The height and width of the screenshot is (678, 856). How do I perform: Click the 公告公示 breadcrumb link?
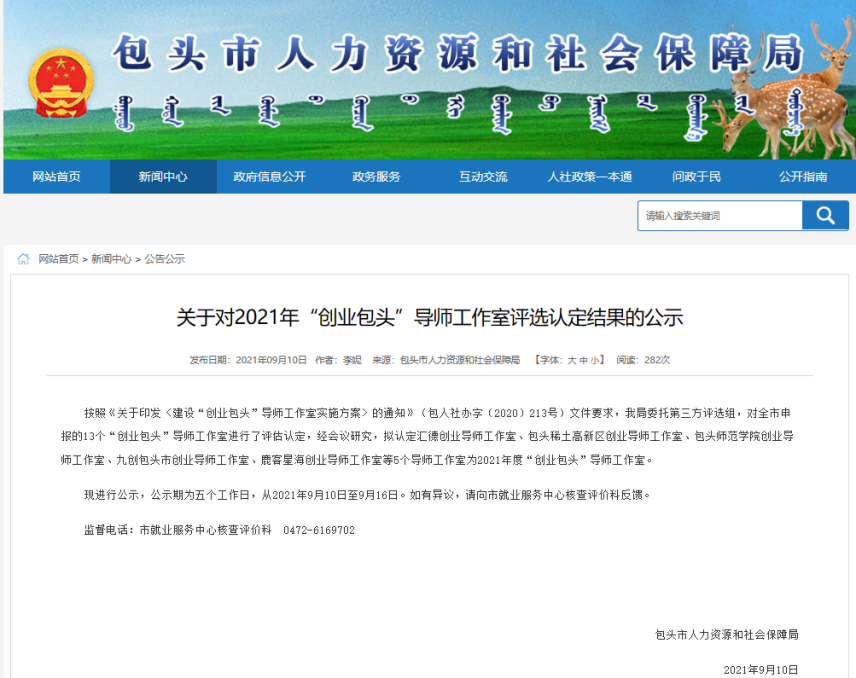(x=165, y=259)
